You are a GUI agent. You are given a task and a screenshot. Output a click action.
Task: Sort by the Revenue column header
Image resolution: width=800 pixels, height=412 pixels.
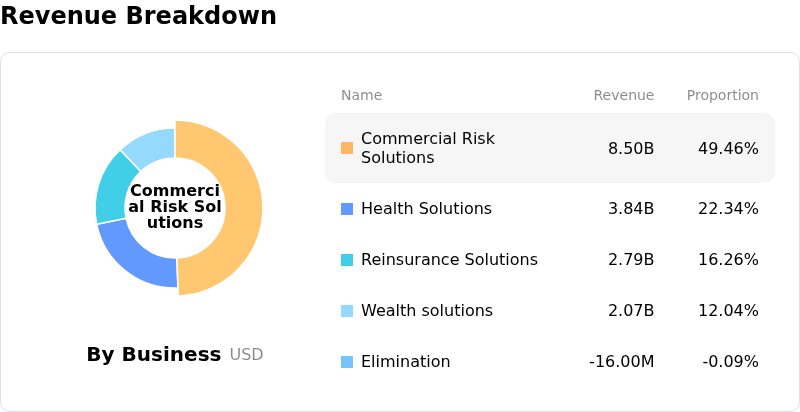(623, 96)
